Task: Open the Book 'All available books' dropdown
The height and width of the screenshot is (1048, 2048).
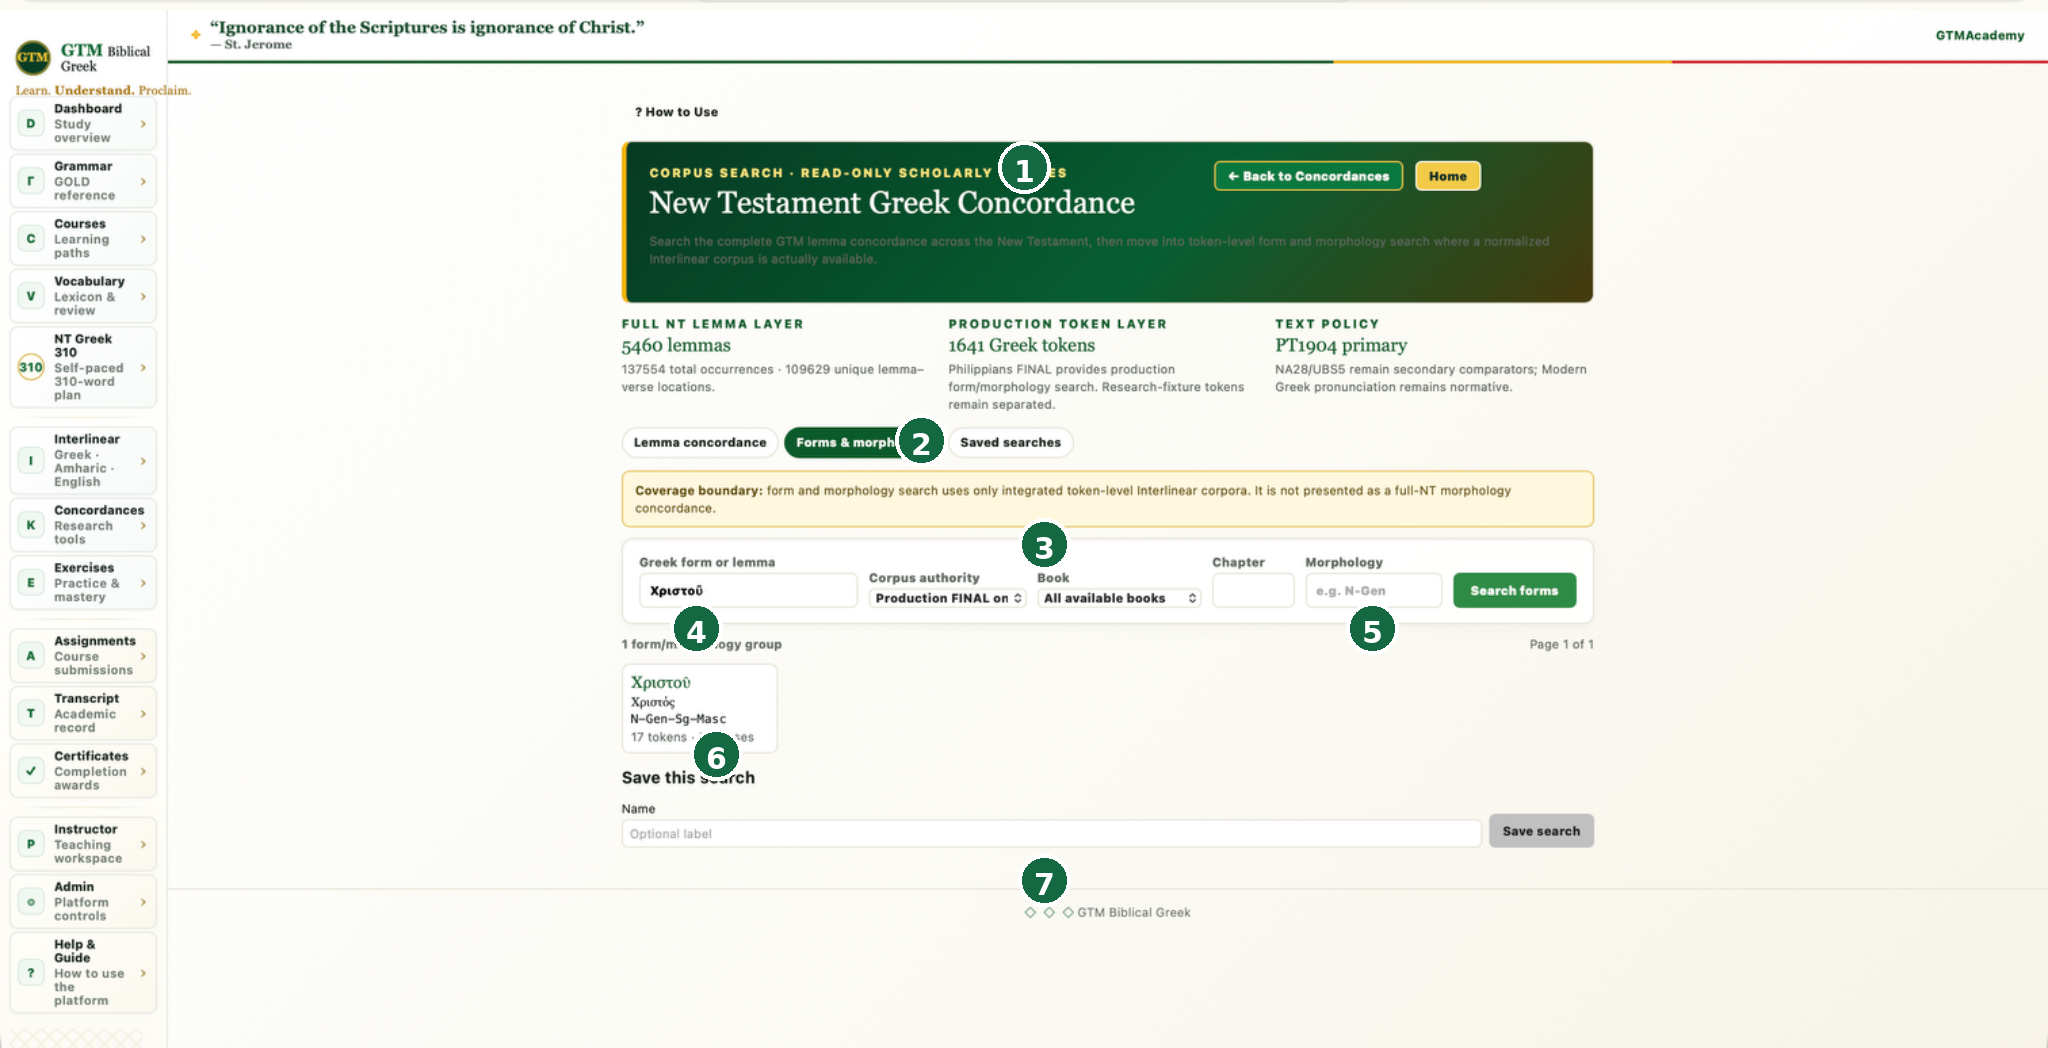Action: (x=1119, y=598)
